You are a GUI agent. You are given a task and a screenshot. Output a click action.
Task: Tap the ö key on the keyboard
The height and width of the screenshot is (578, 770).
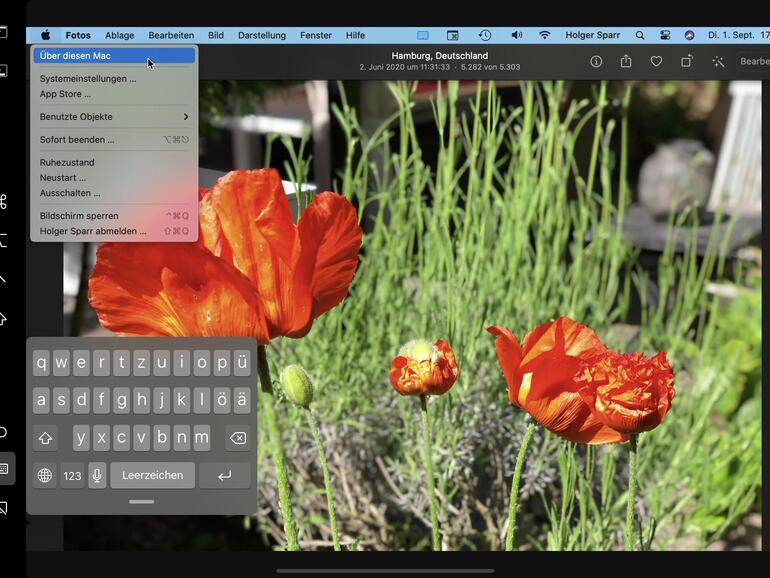coord(221,400)
